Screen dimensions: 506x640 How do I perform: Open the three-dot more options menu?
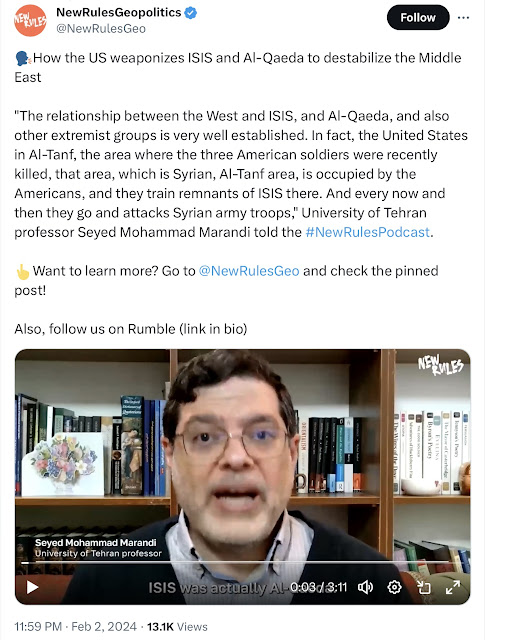point(463,18)
